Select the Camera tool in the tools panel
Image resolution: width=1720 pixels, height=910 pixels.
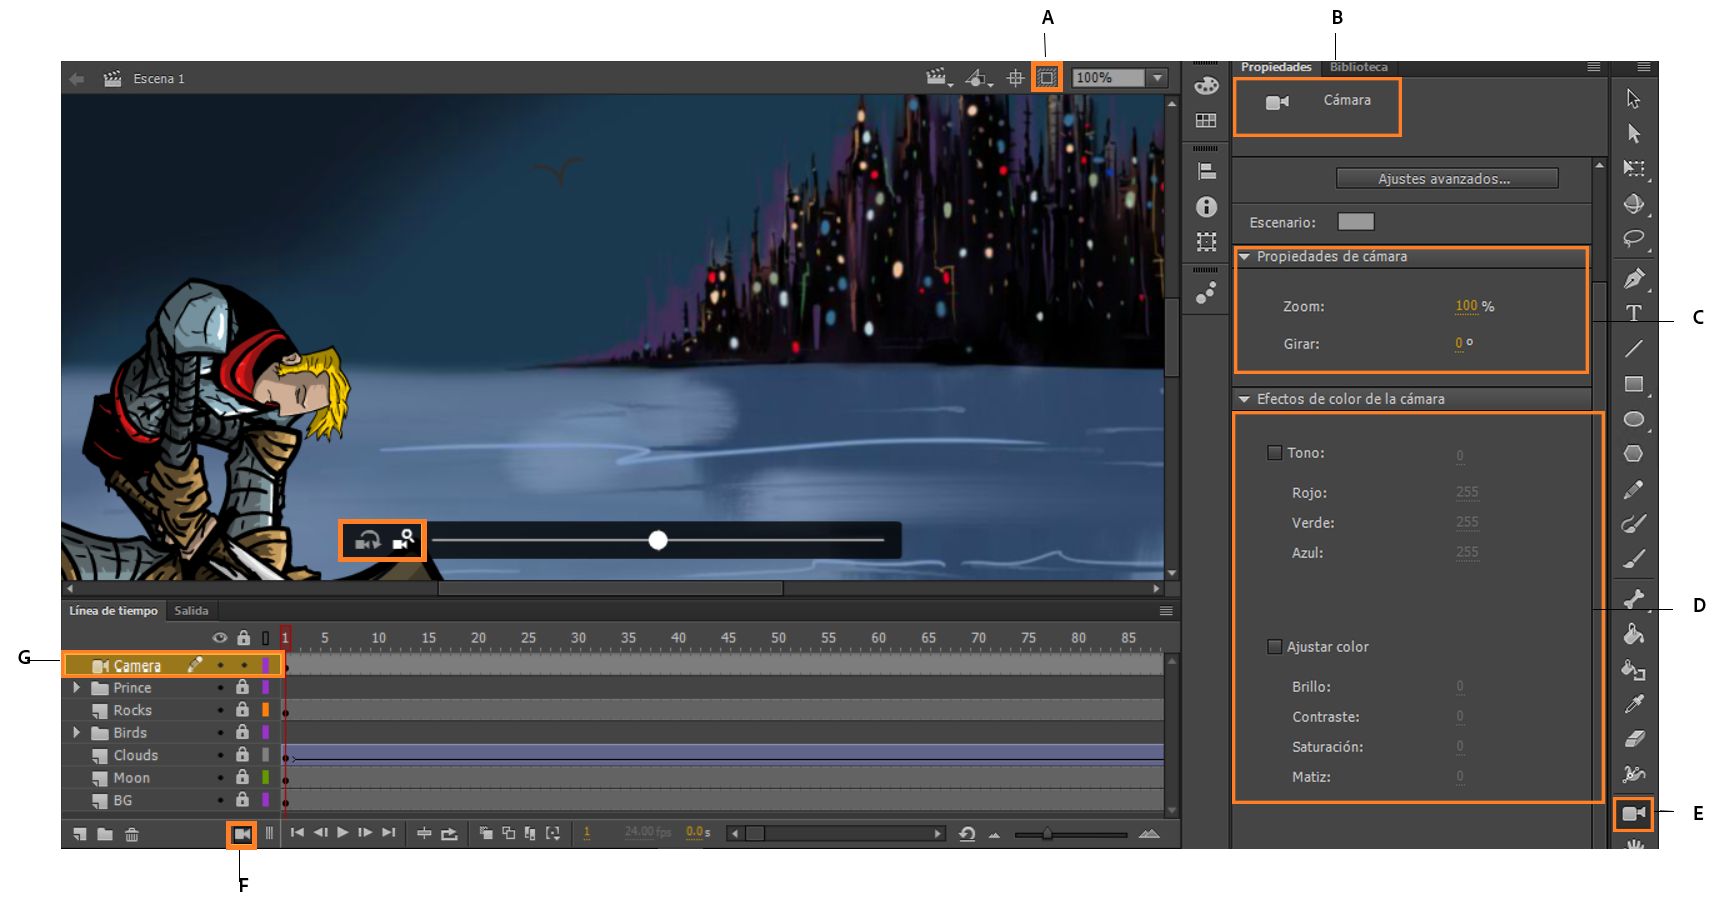point(1633,814)
